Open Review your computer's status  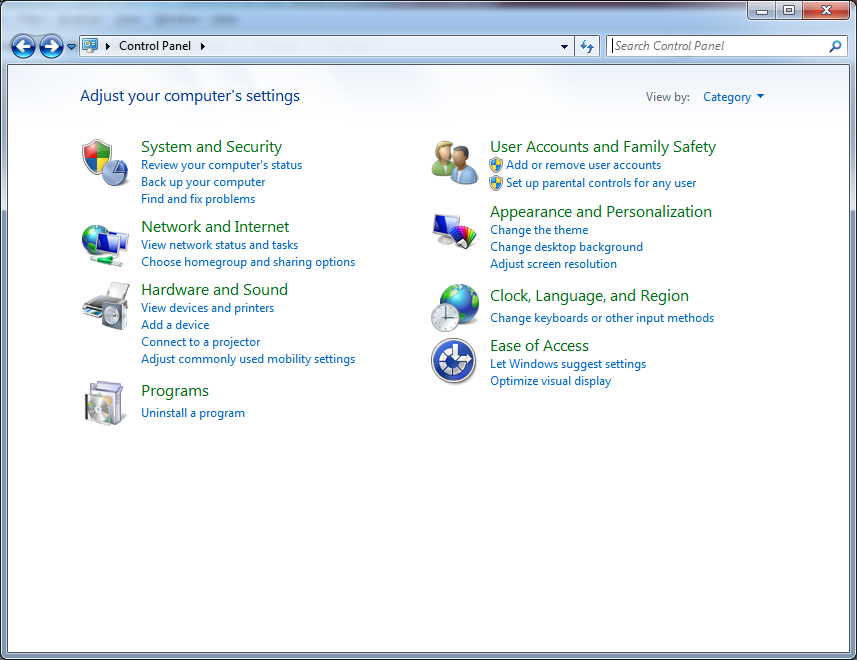[221, 165]
